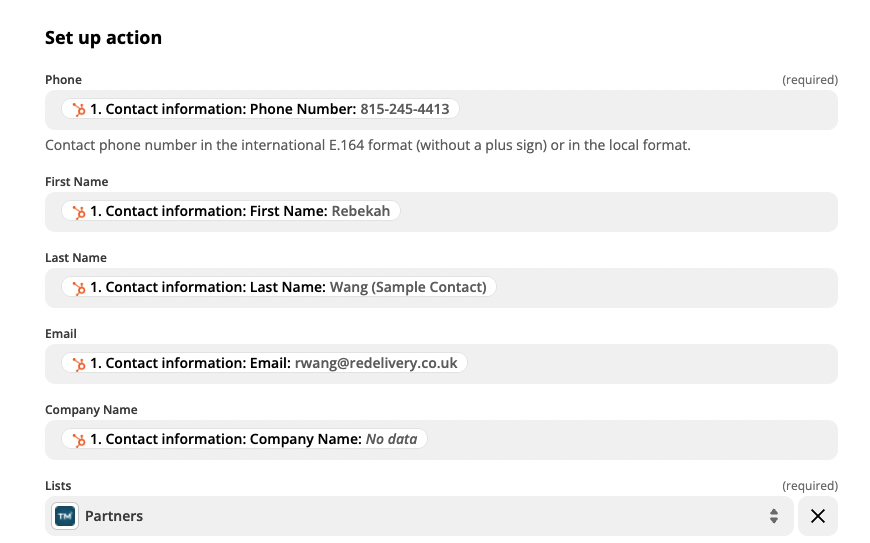Select the 815-245-4413 phone number pill
This screenshot has height=543, width=870.
coord(260,109)
